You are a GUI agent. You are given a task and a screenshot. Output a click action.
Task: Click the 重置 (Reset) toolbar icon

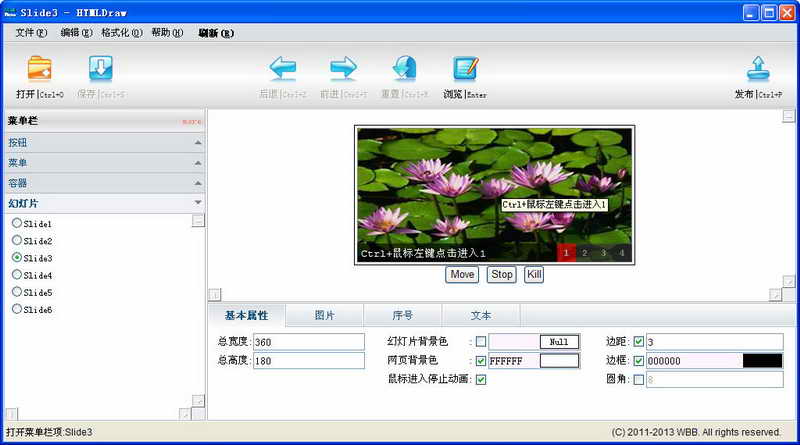point(404,69)
